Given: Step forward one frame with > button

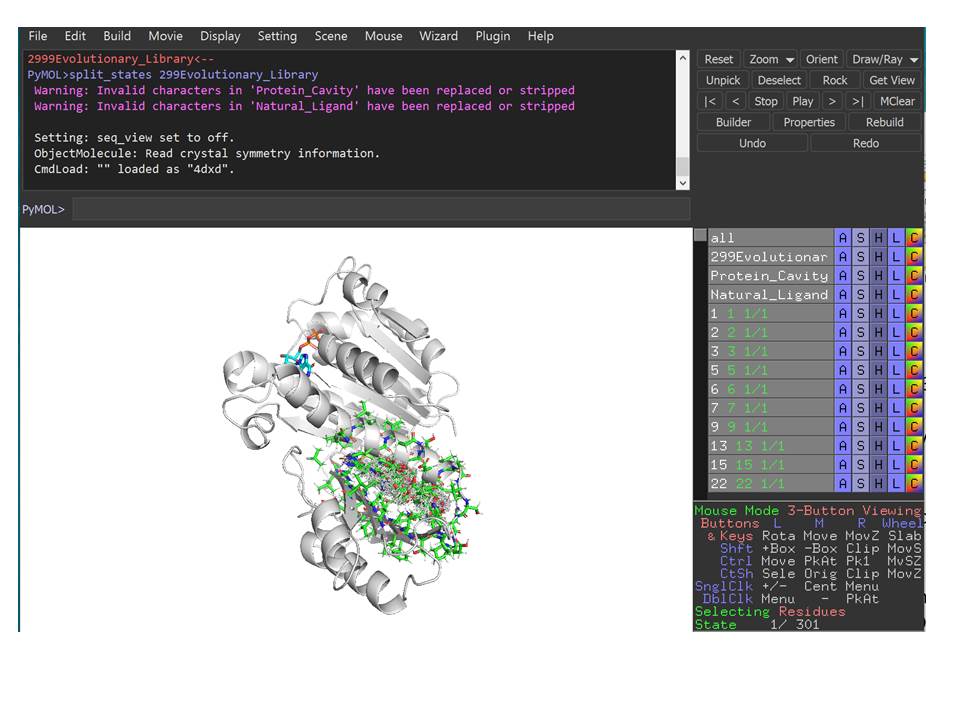Looking at the screenshot, I should [832, 101].
